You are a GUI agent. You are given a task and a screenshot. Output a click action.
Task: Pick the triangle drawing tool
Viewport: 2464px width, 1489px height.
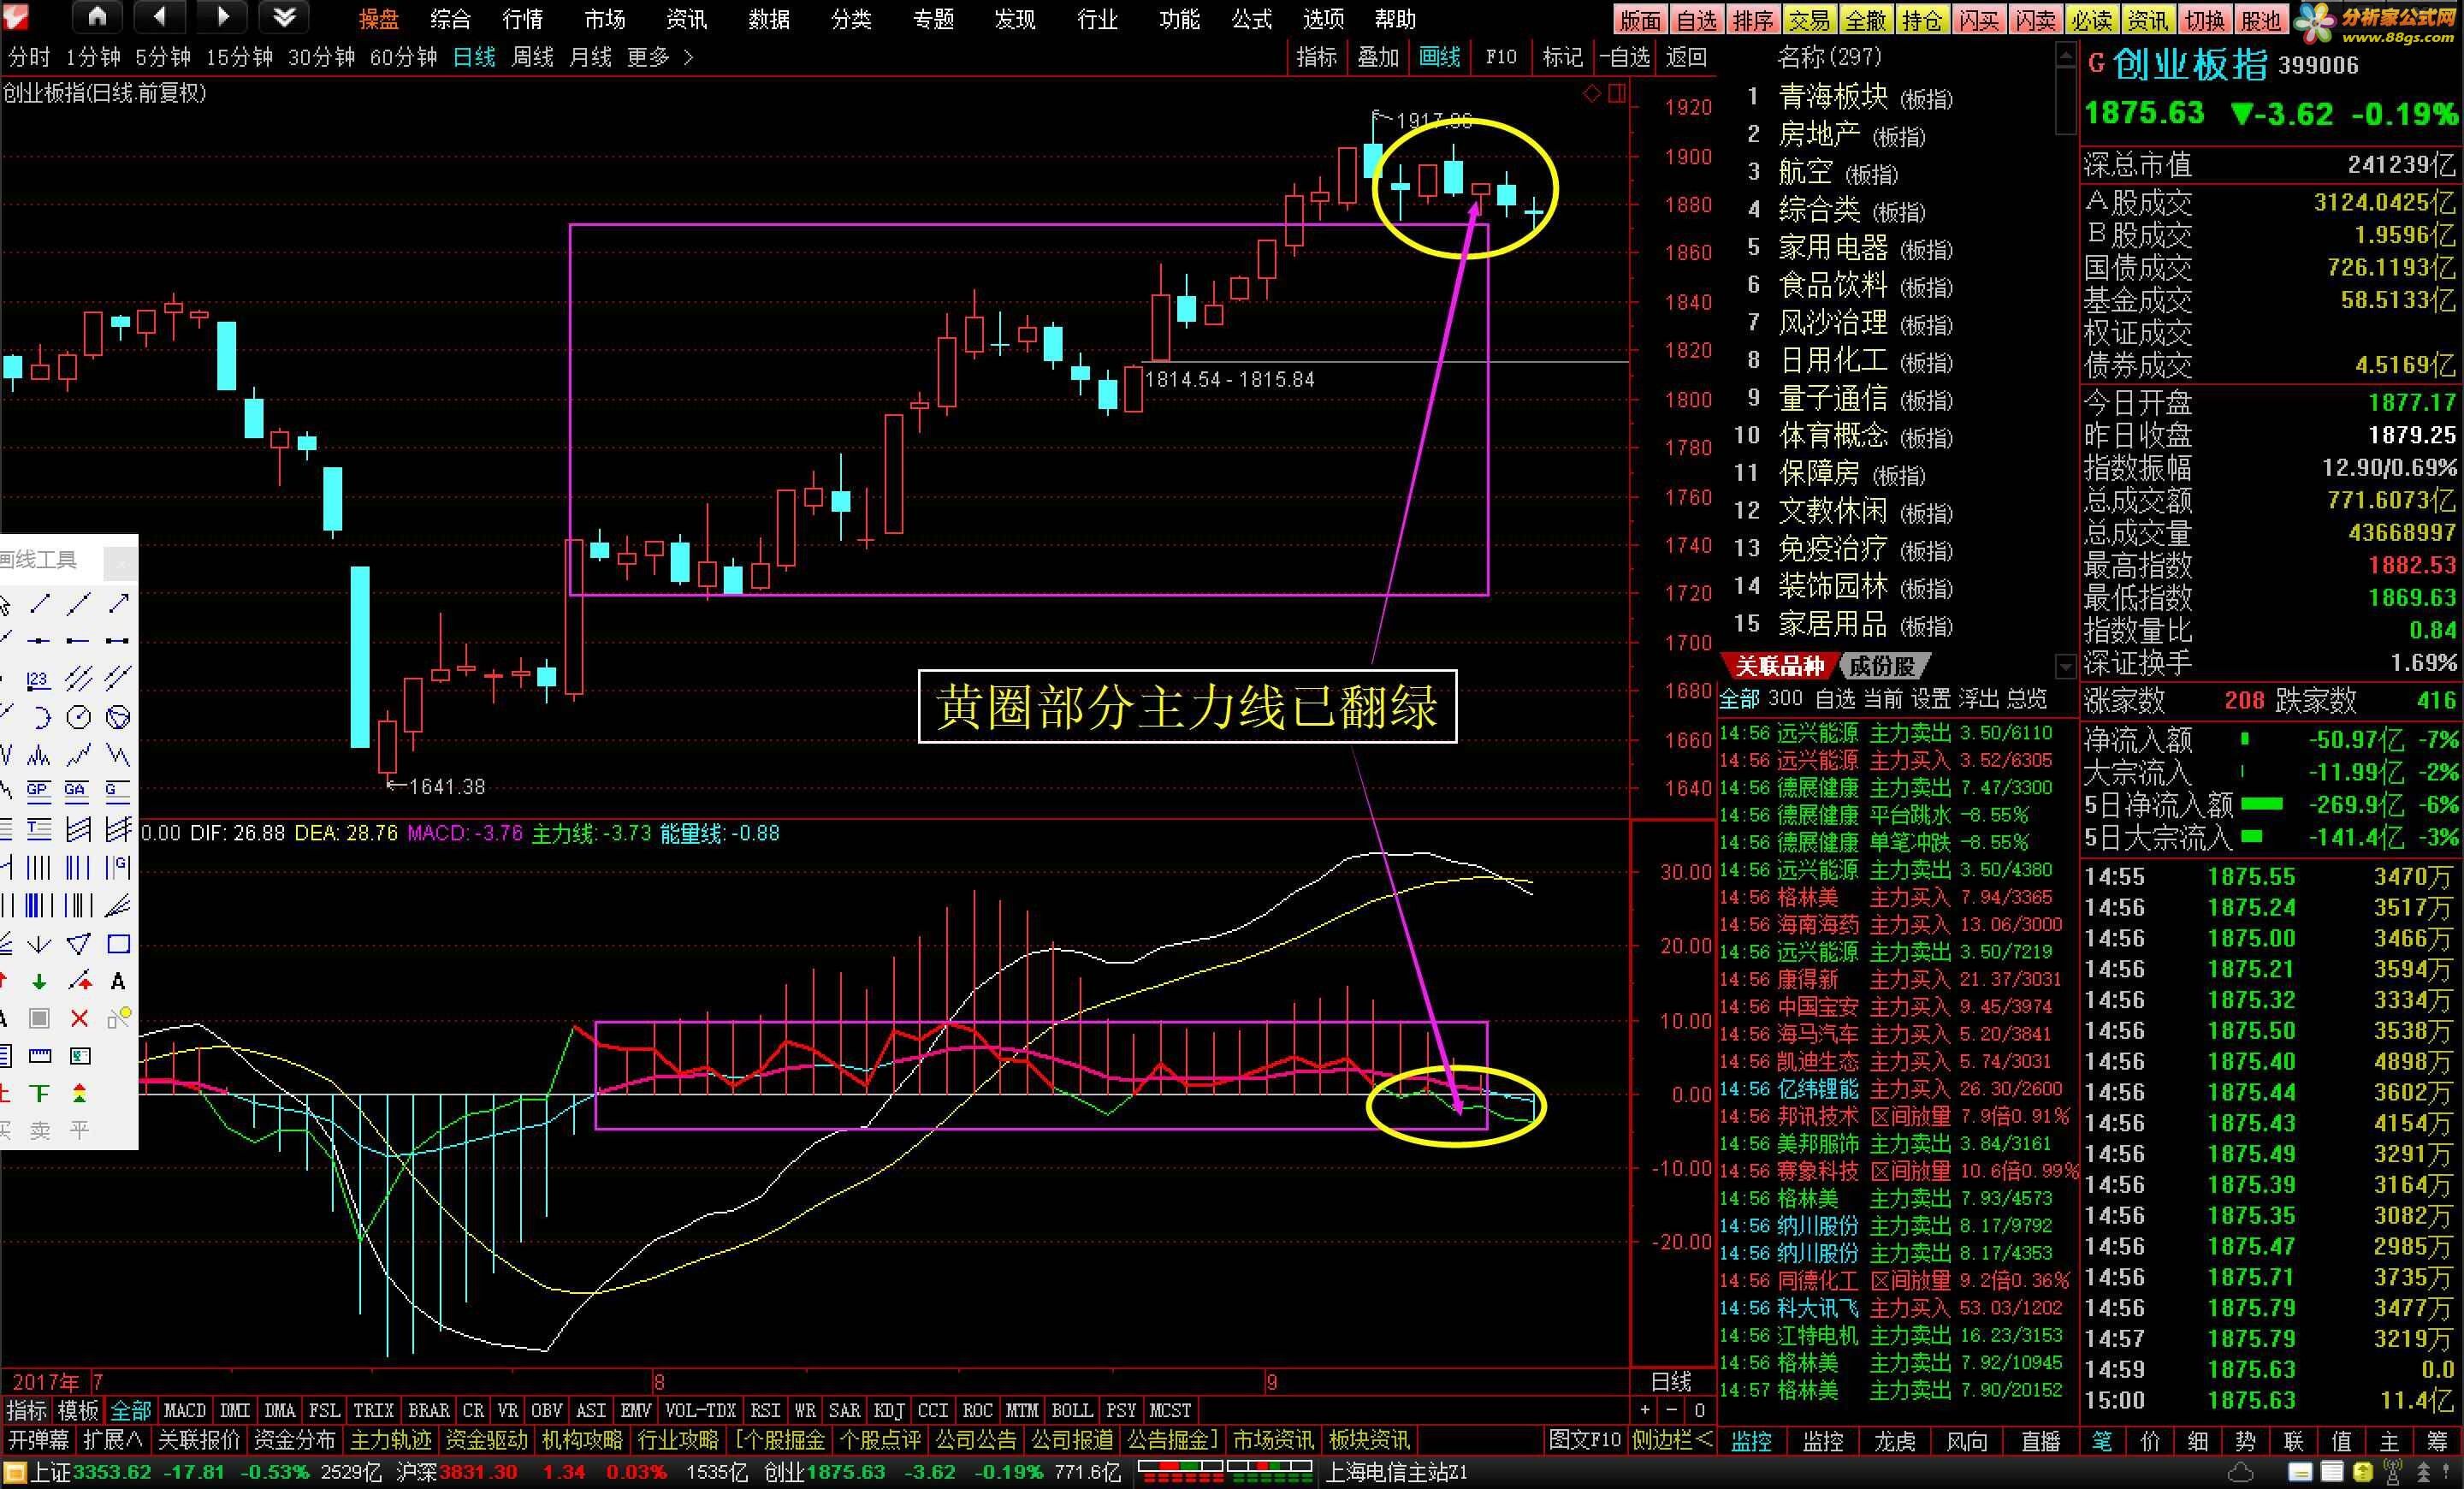coord(79,944)
